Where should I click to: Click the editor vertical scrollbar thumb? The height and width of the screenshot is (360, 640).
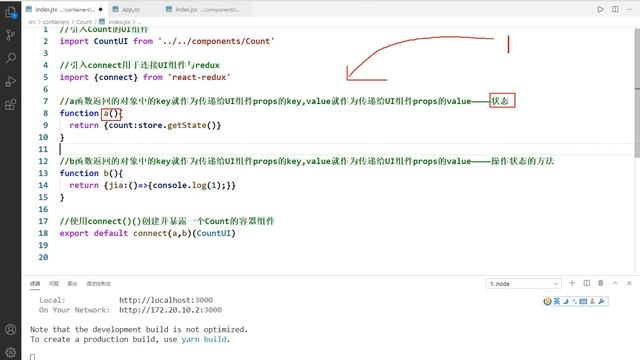[637, 93]
